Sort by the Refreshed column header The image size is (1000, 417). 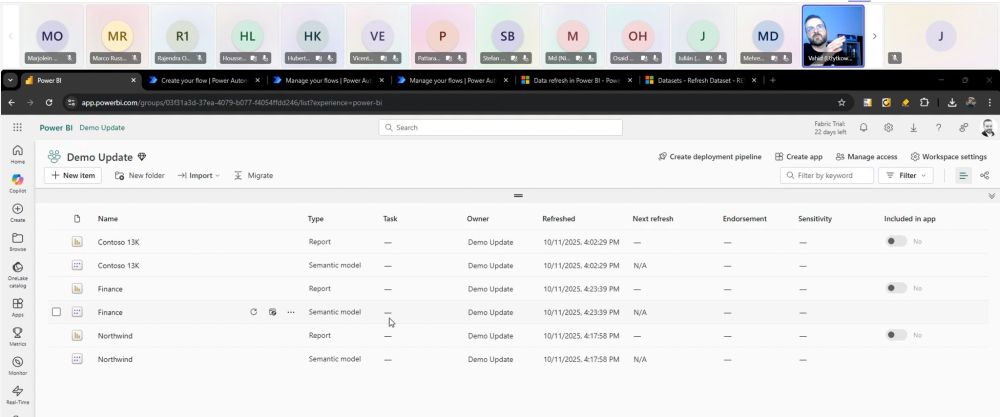(x=559, y=219)
